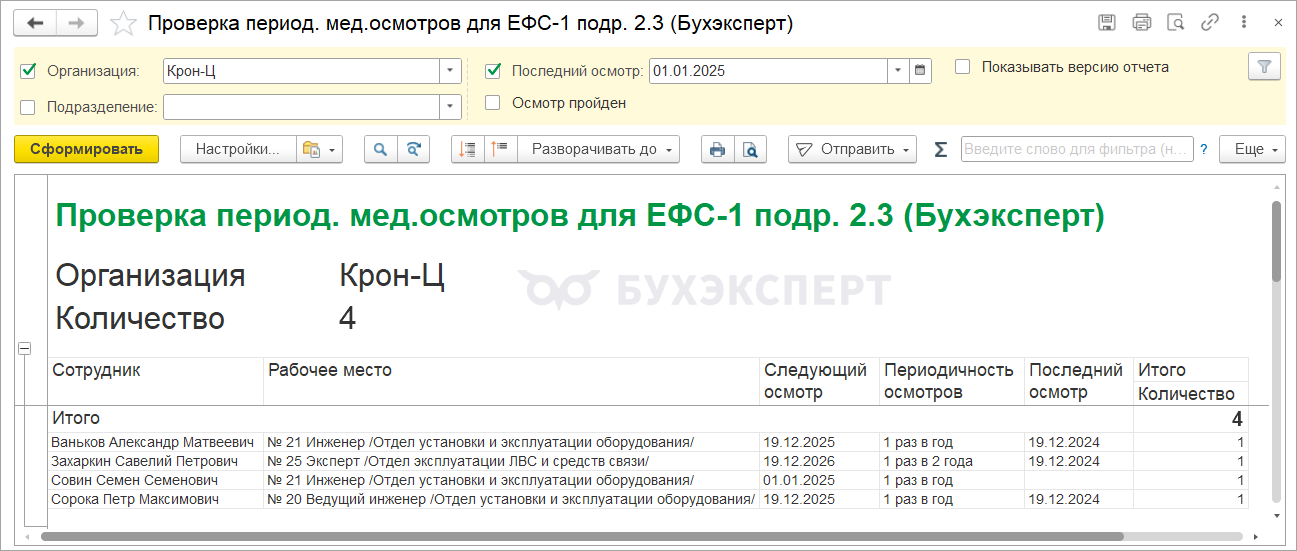Viewport: 1297px width, 551px height.
Task: Collapse the report group with minus box
Action: [25, 348]
